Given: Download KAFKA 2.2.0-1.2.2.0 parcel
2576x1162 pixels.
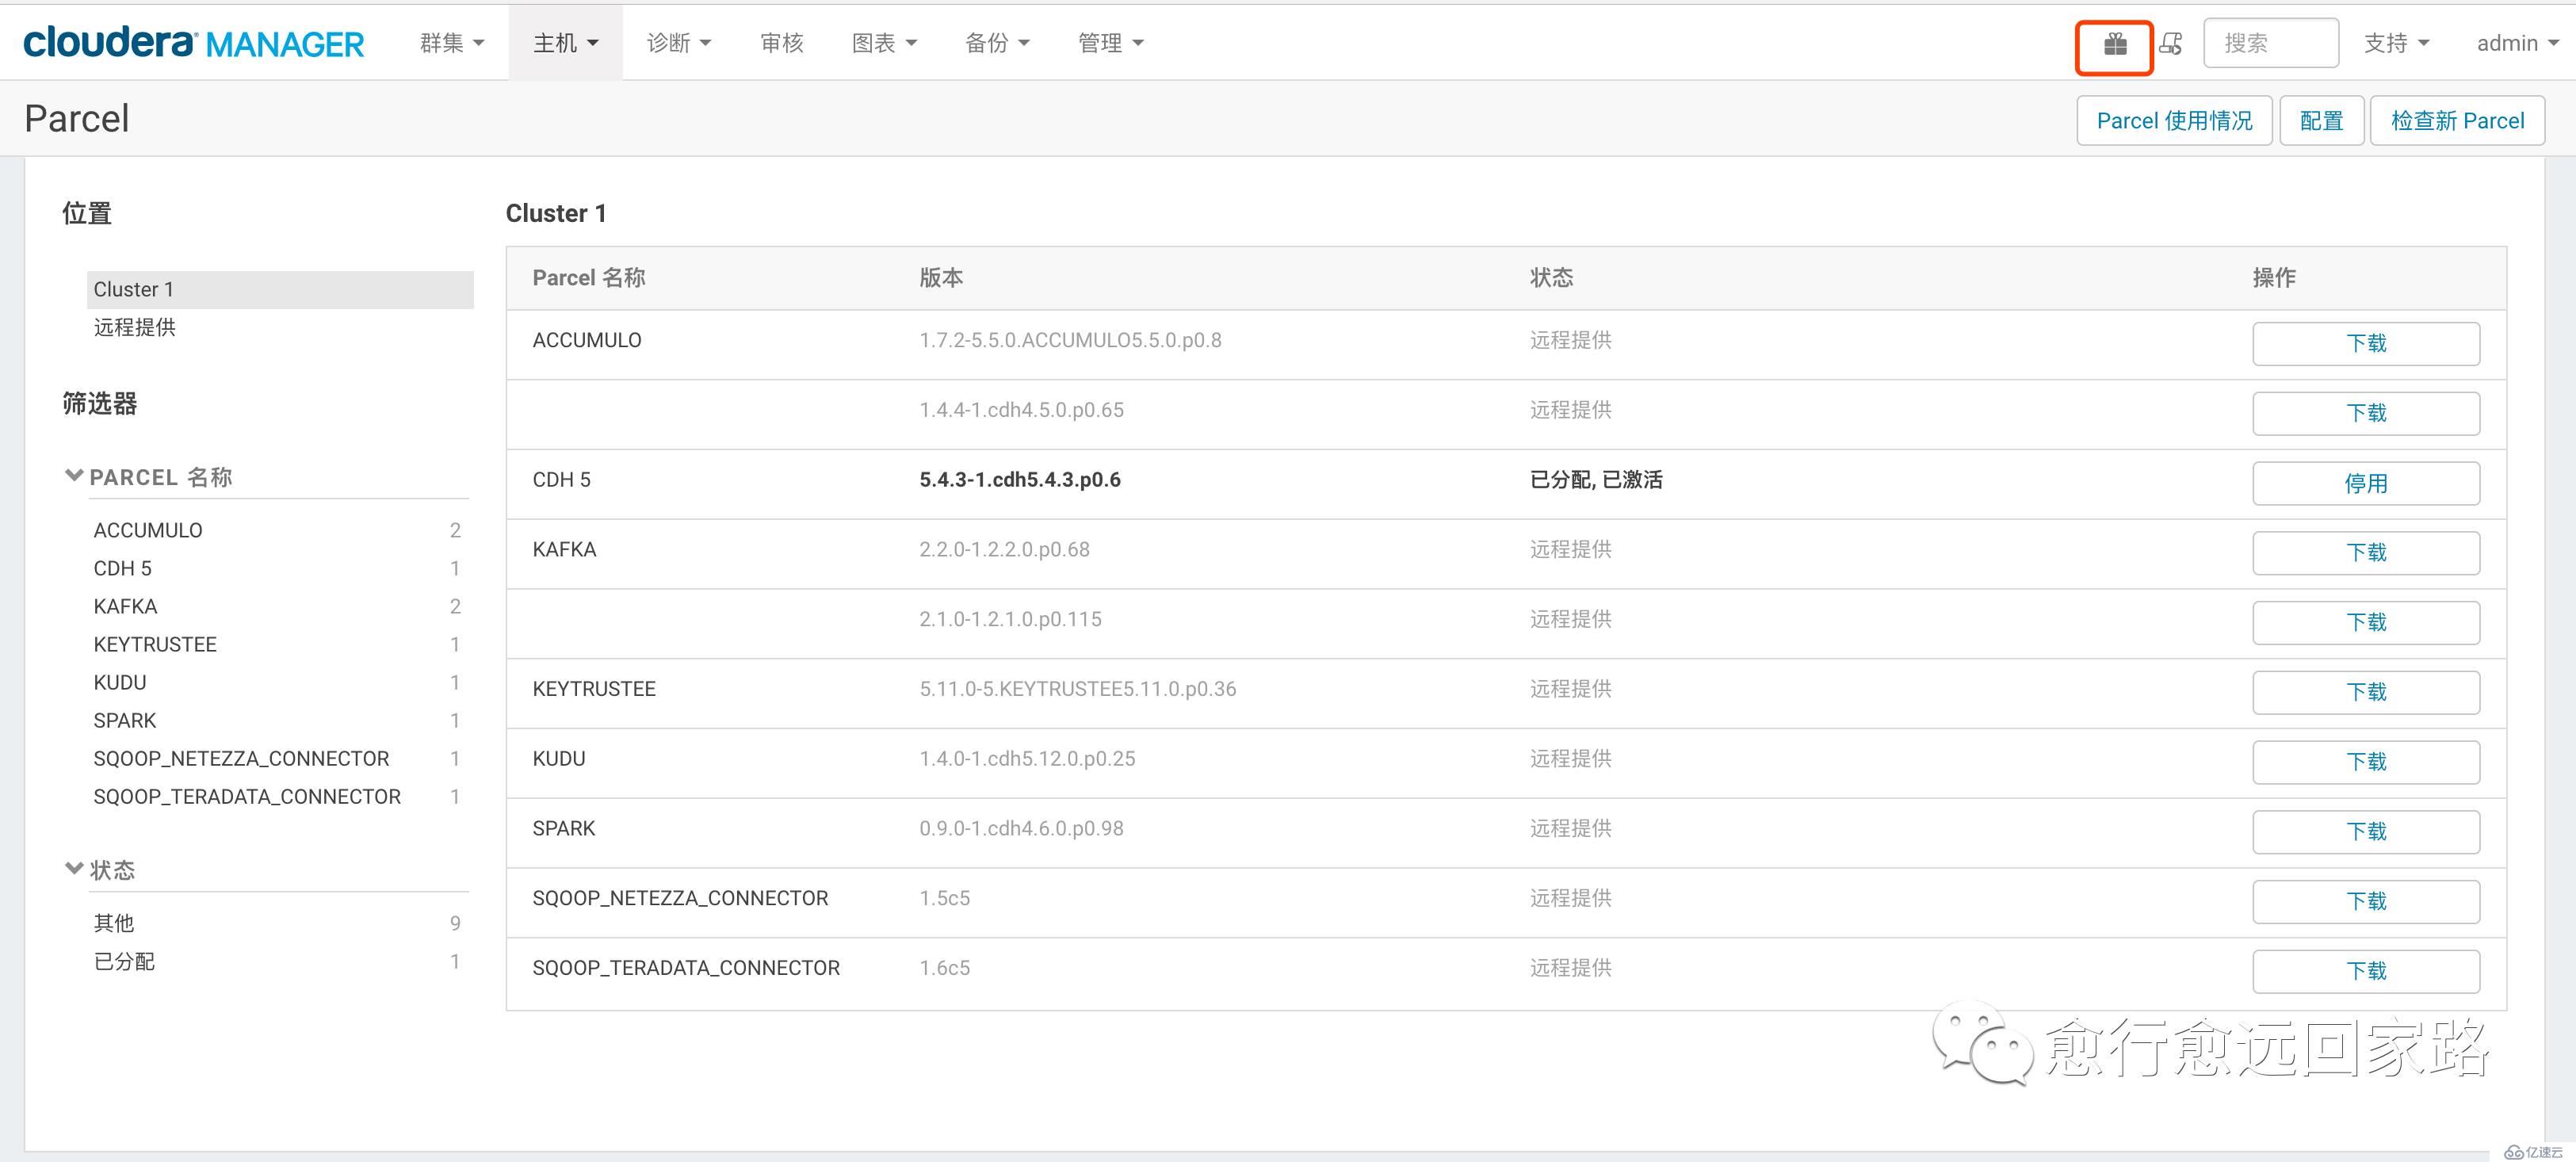Looking at the screenshot, I should pos(2366,552).
